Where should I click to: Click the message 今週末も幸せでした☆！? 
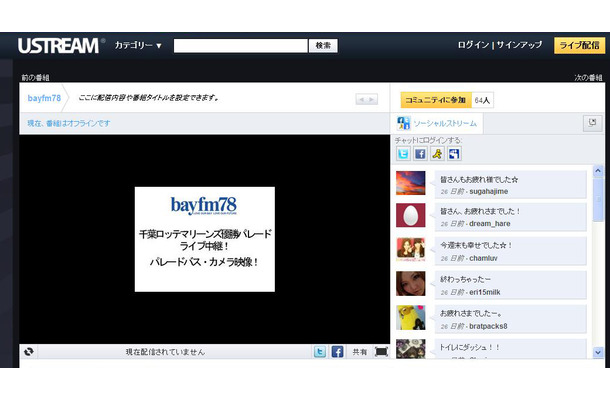coord(477,246)
